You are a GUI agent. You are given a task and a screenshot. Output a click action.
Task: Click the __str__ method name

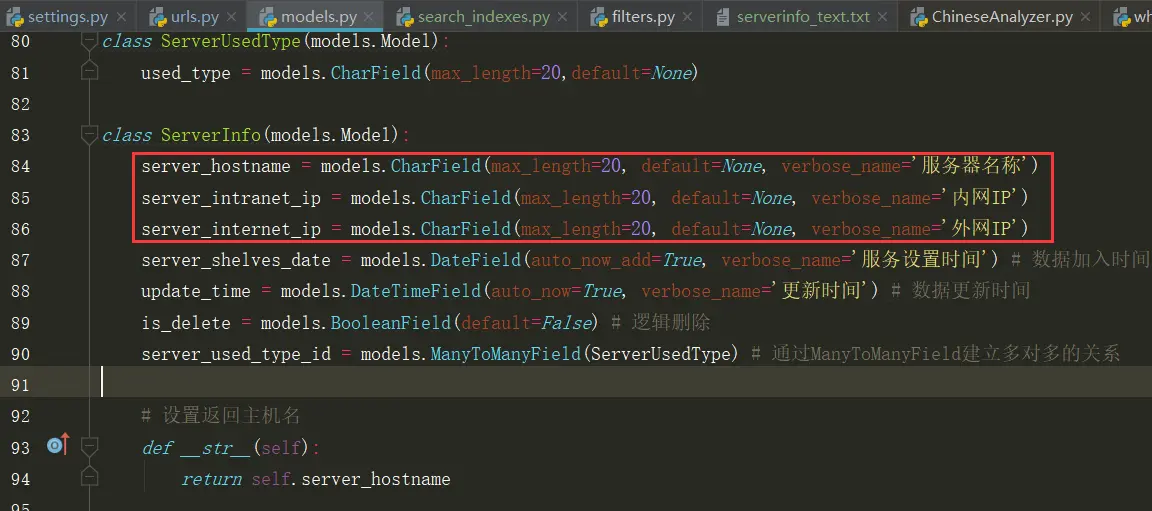[216, 447]
